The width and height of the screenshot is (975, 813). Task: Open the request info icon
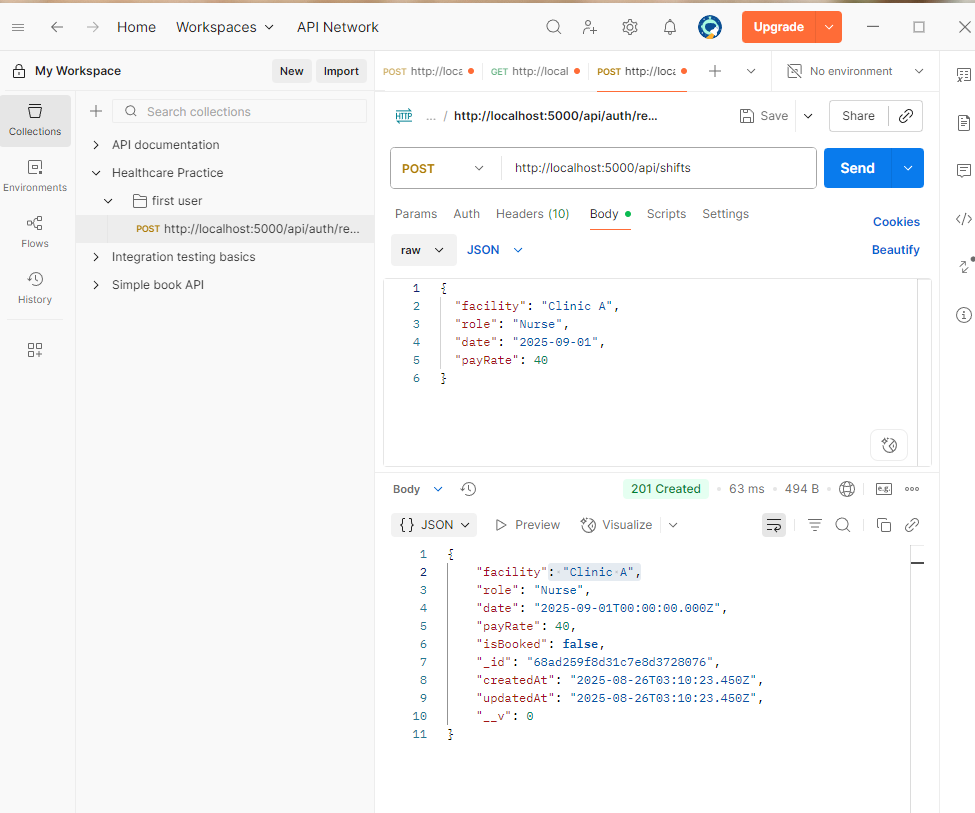[x=963, y=315]
